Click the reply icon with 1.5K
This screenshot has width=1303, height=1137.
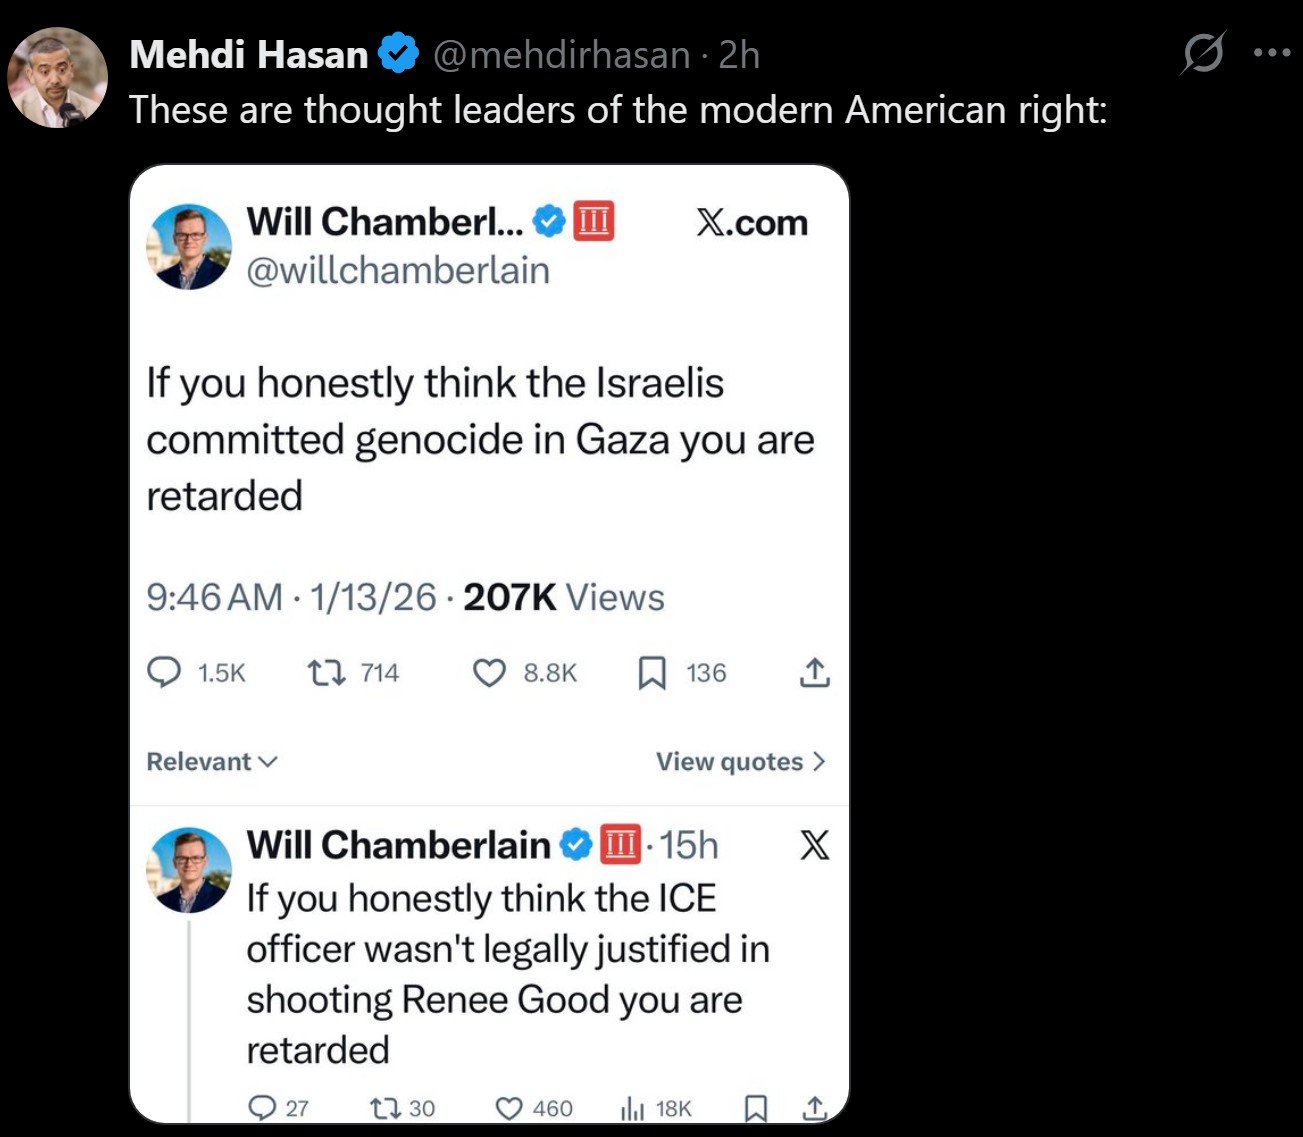tap(164, 672)
